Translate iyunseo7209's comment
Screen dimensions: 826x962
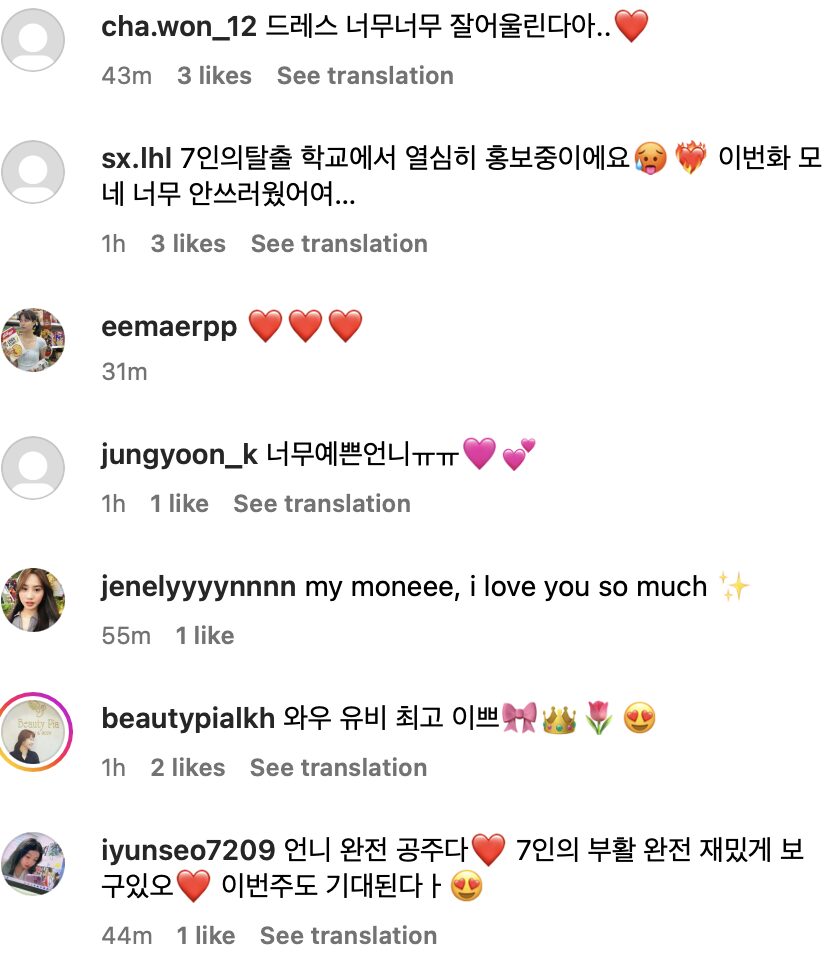[x=348, y=936]
